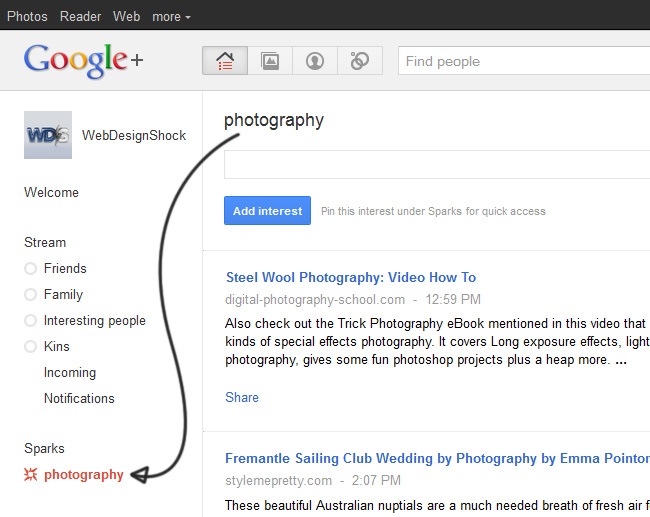Click the WebDesignShock profile avatar

(x=48, y=135)
